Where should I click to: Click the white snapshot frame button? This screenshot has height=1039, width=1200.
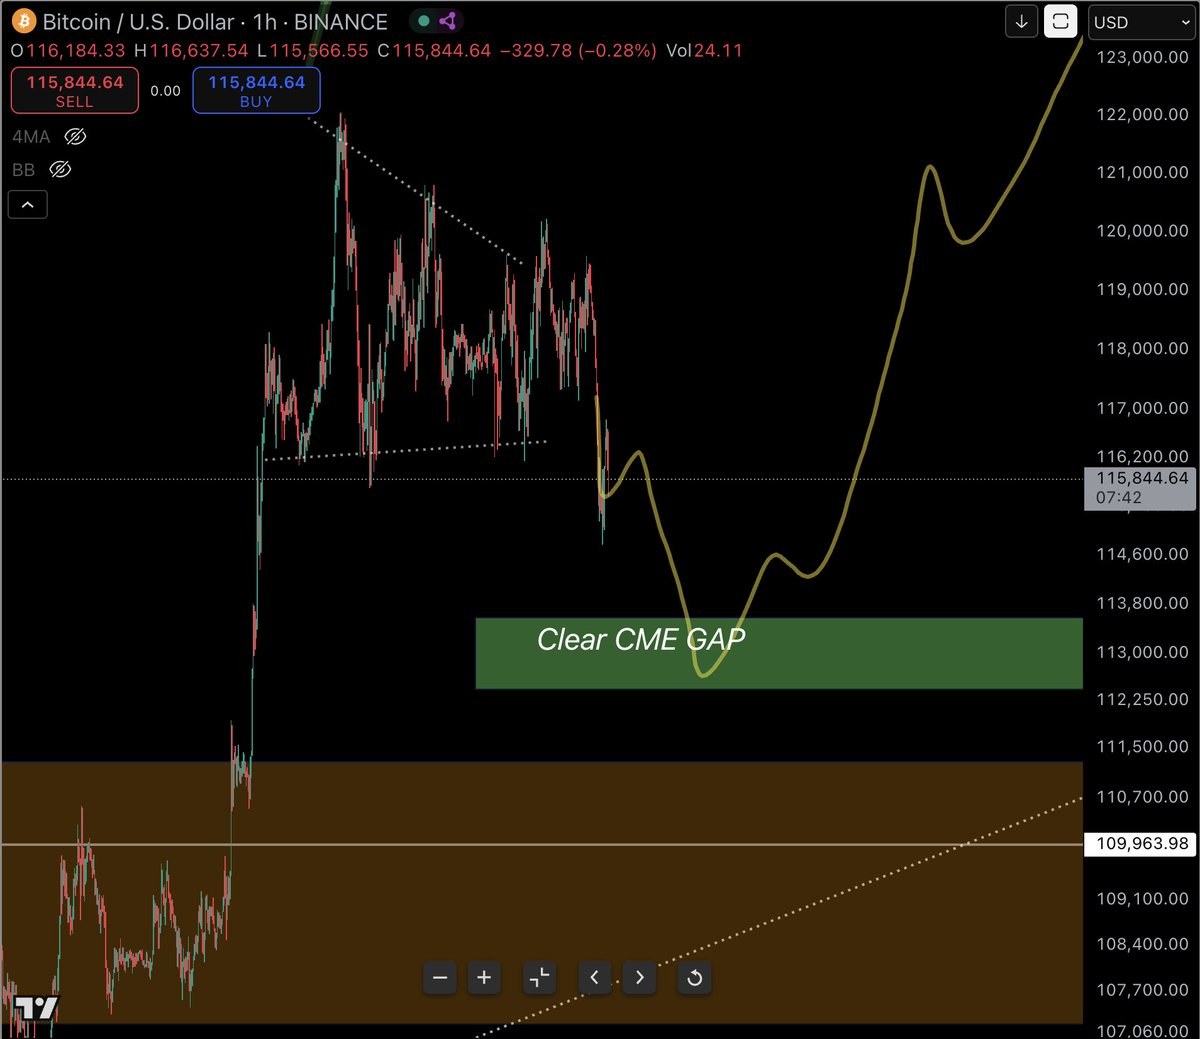tap(1061, 21)
